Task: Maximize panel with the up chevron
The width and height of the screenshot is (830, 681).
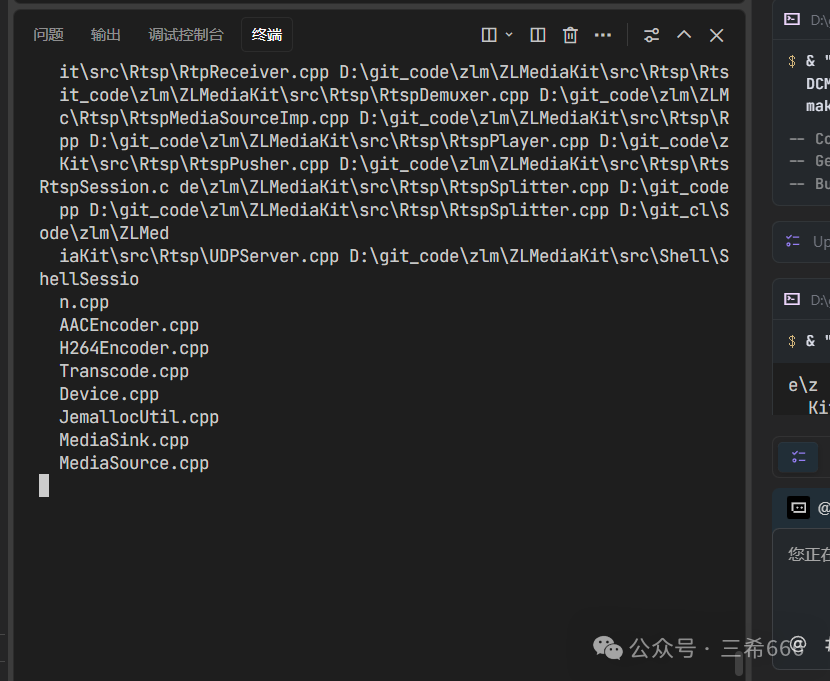Action: (x=684, y=35)
